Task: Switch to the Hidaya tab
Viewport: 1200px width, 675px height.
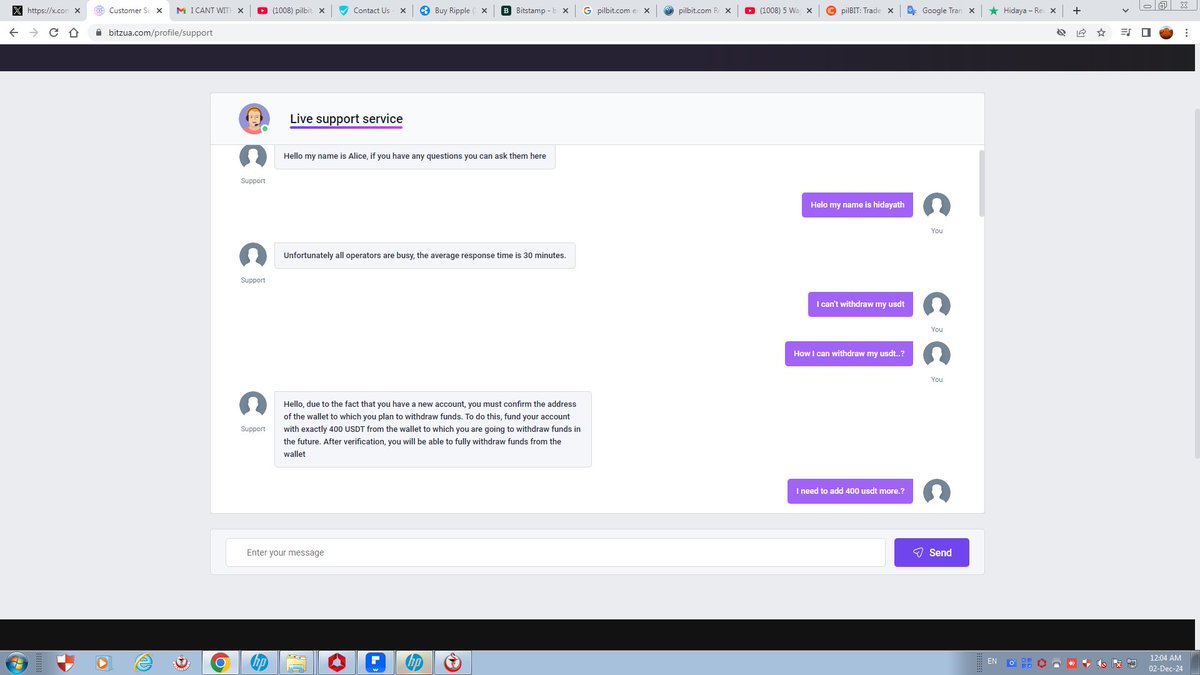Action: (1022, 11)
